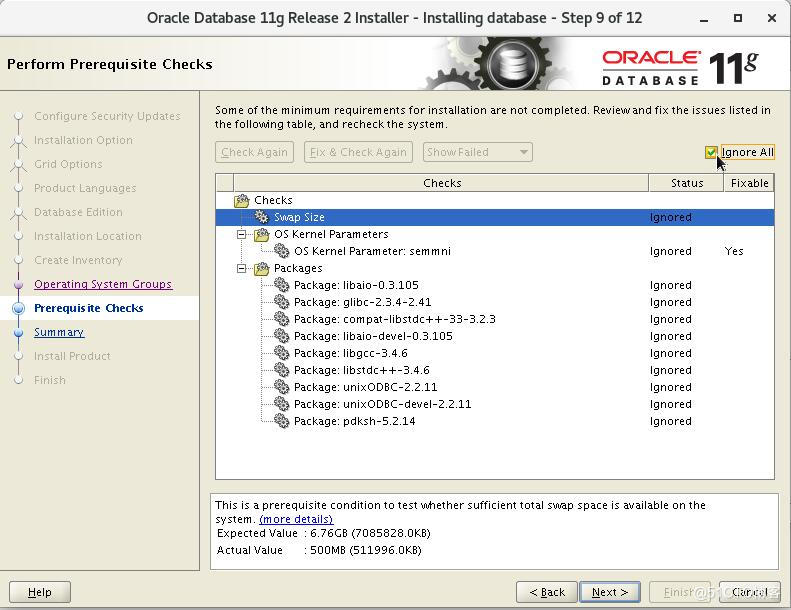Click the gear icon for unixODBC-devel-2.2.11
This screenshot has width=791, height=610.
click(281, 404)
